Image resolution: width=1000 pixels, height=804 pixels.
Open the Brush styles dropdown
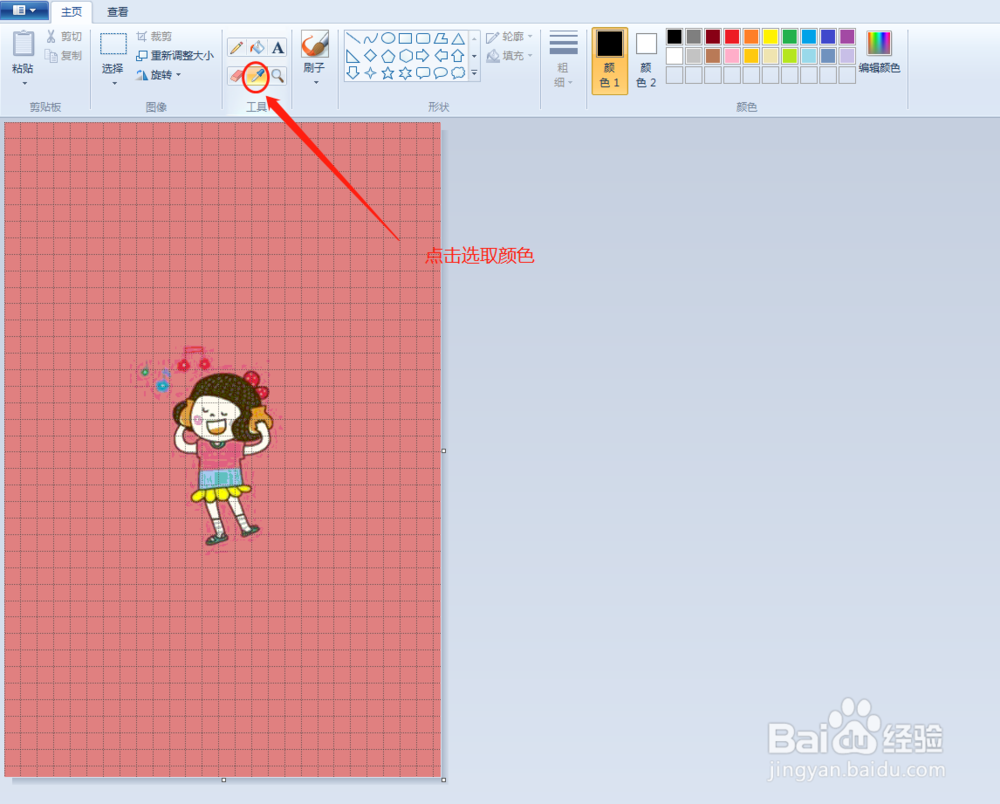click(x=314, y=80)
